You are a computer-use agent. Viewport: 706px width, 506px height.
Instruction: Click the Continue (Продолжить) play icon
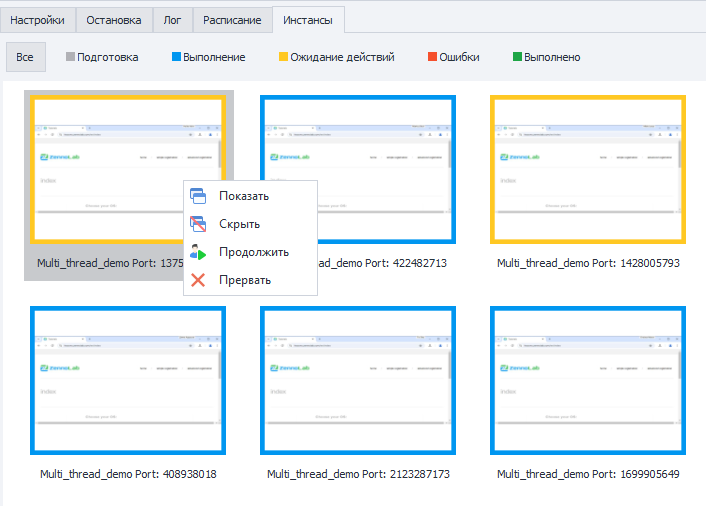198,252
